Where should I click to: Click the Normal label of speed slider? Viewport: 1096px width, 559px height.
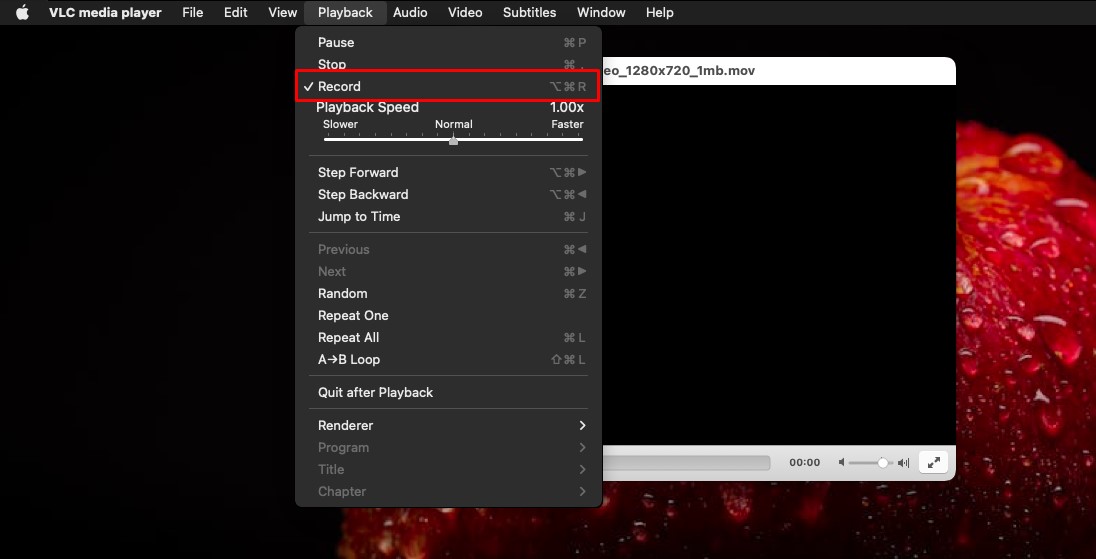[x=454, y=124]
